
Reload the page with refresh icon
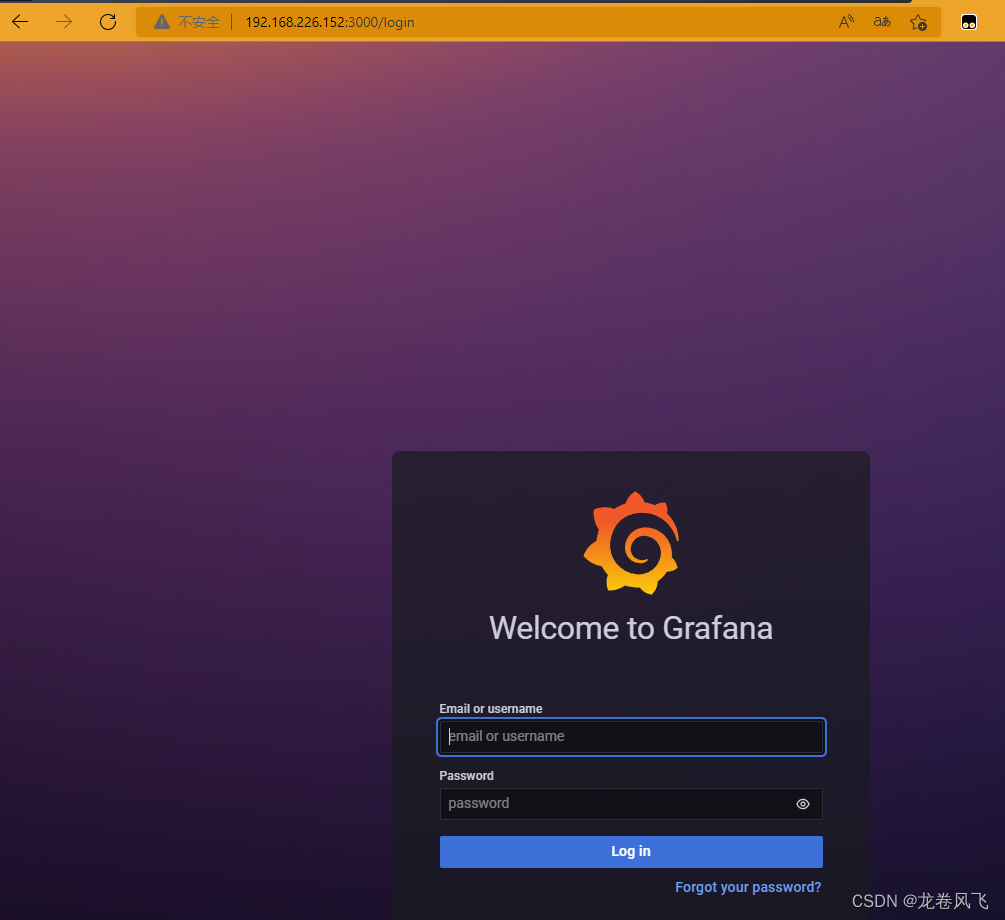(108, 22)
